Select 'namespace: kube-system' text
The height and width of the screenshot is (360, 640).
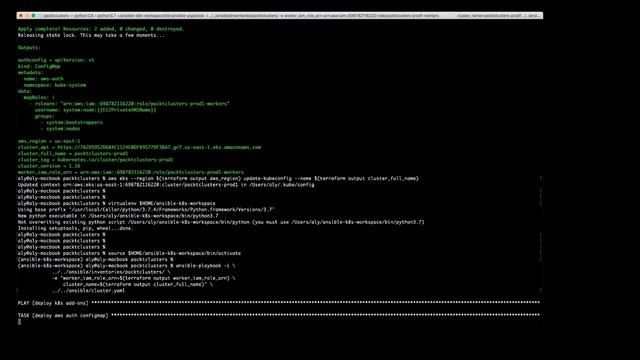(55, 85)
